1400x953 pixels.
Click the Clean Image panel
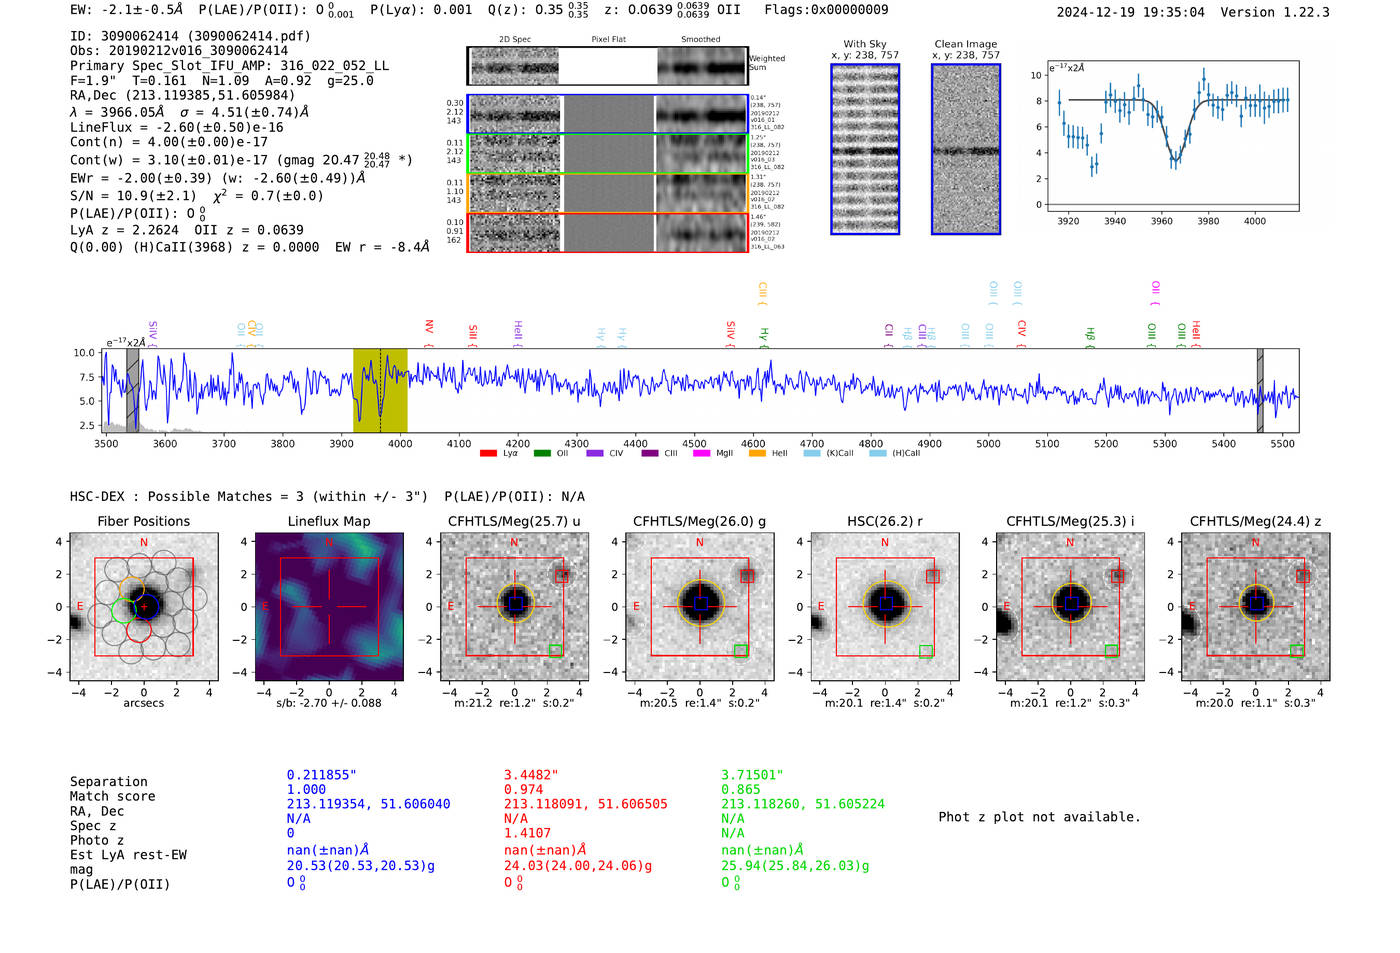[x=966, y=149]
